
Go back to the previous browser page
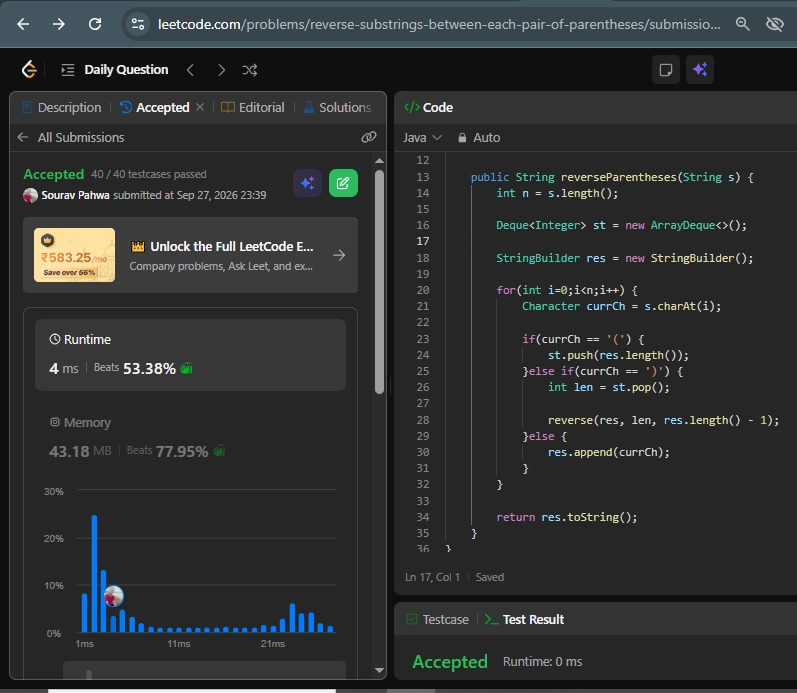click(x=23, y=24)
